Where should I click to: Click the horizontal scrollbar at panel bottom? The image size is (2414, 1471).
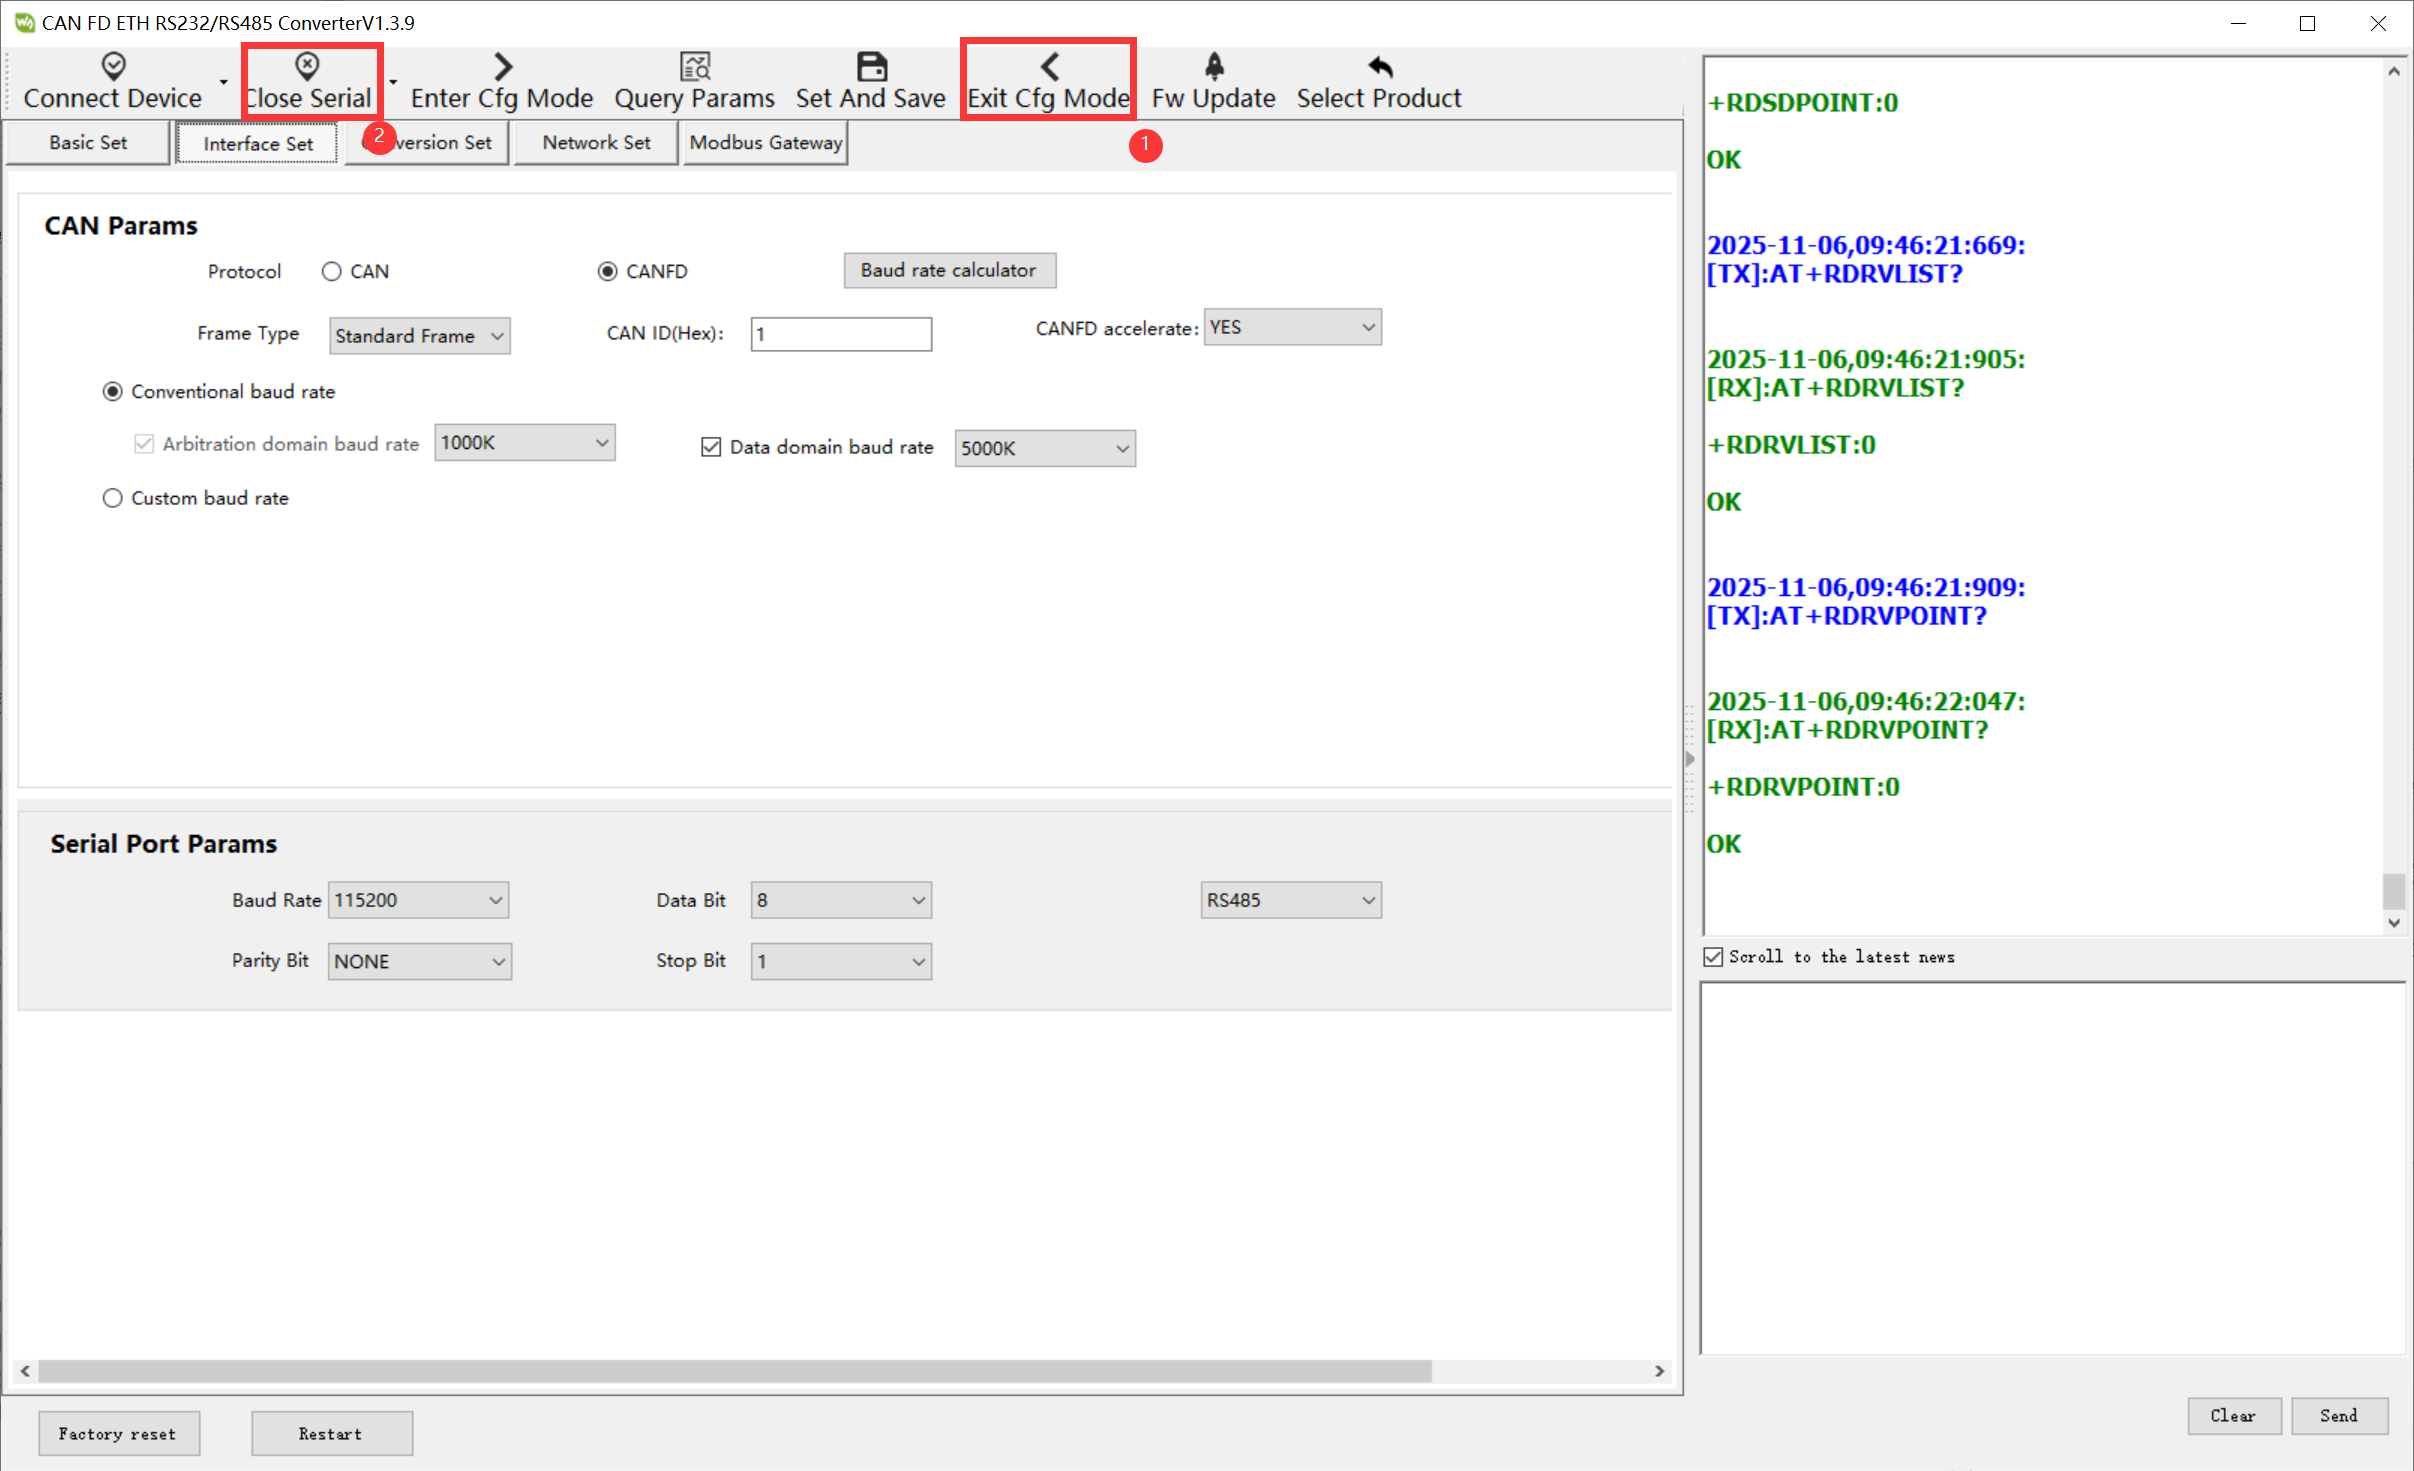tap(735, 1371)
